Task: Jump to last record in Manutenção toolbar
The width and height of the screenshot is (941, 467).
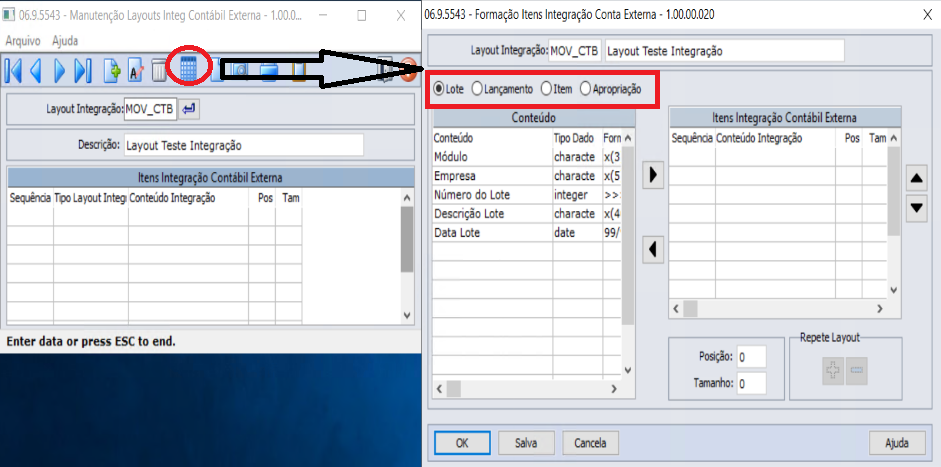Action: click(x=83, y=70)
